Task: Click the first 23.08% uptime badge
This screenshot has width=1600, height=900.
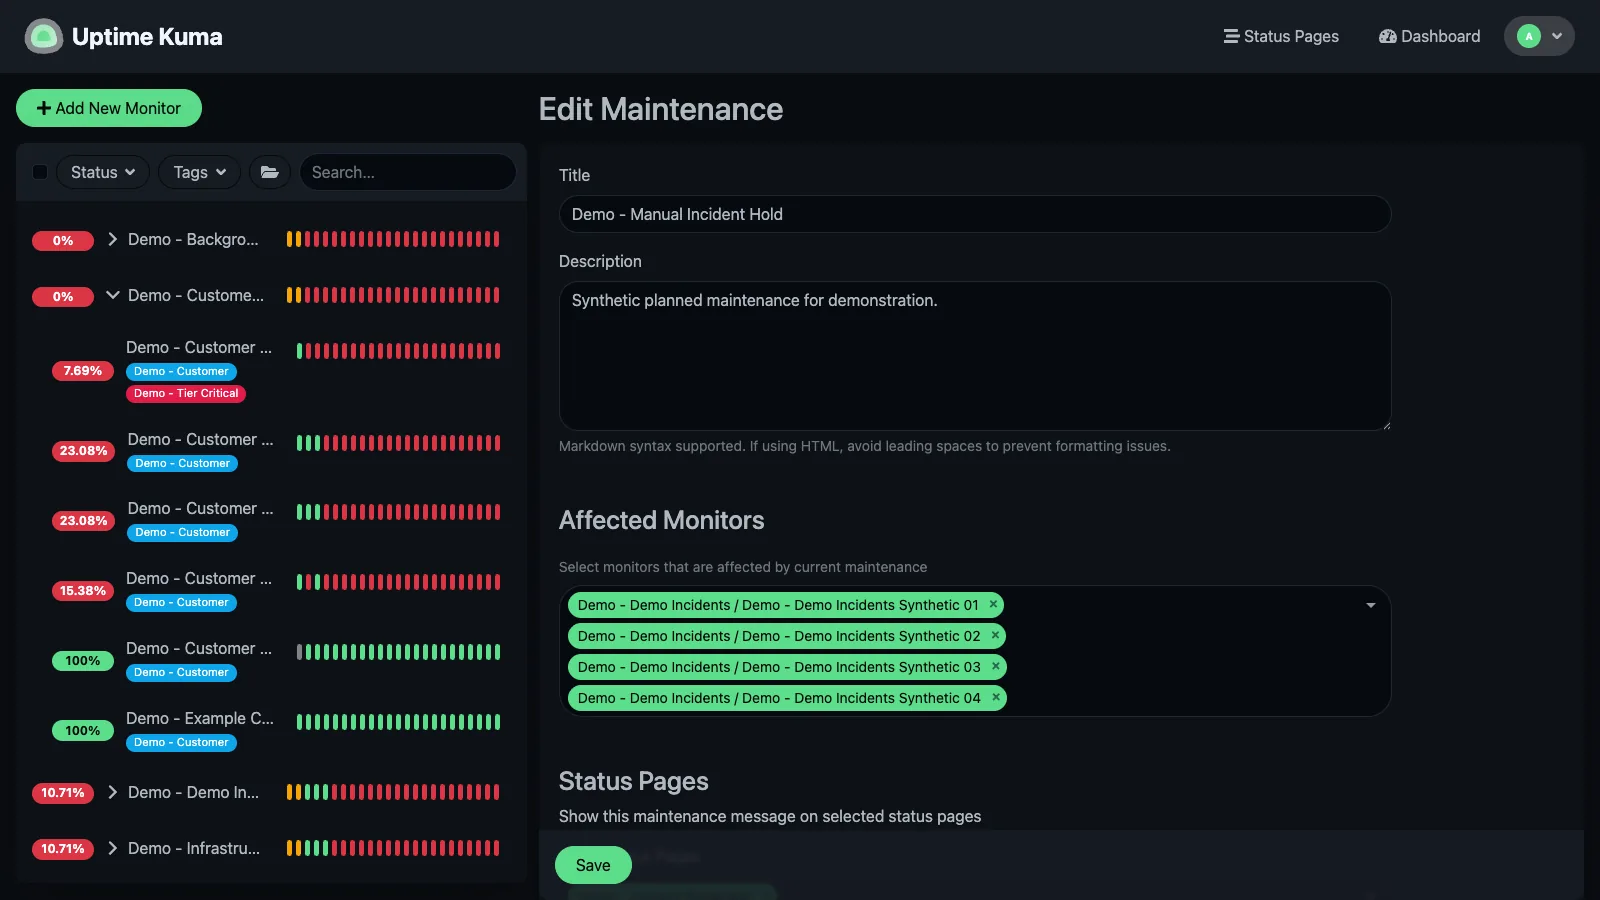Action: tap(83, 451)
